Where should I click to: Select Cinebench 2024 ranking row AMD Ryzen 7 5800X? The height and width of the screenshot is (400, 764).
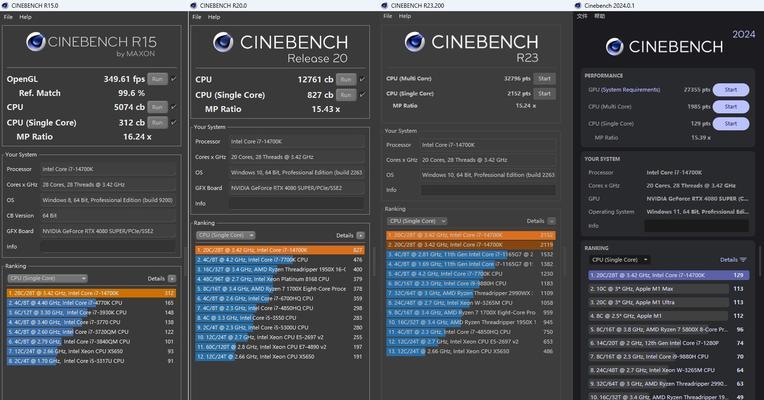[x=668, y=329]
